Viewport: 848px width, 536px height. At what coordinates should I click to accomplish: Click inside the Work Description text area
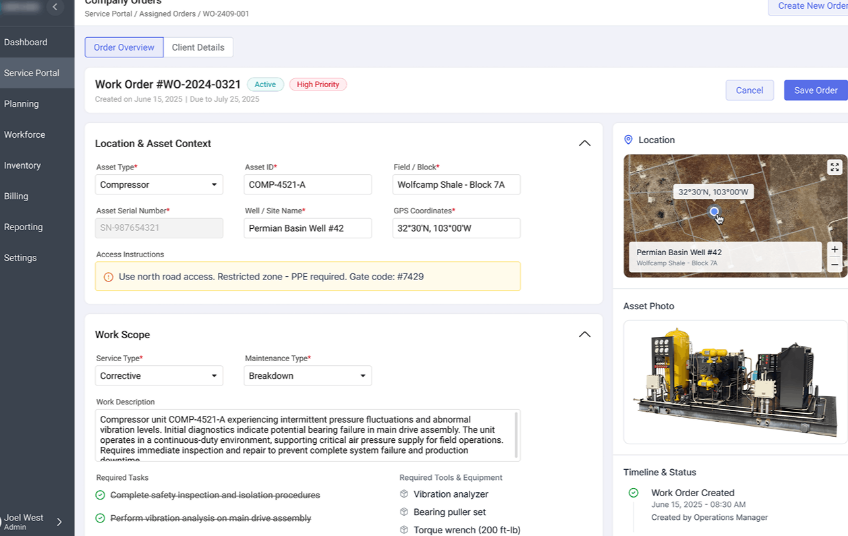click(308, 435)
